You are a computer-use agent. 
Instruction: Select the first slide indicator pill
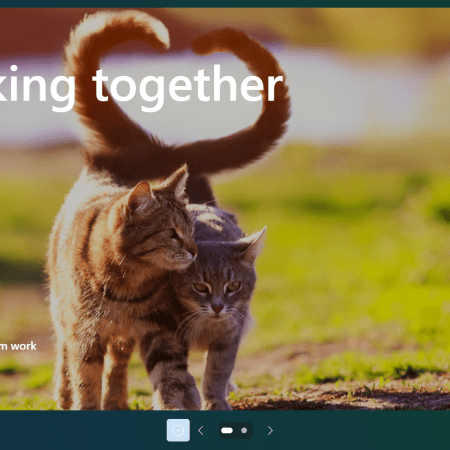(227, 430)
